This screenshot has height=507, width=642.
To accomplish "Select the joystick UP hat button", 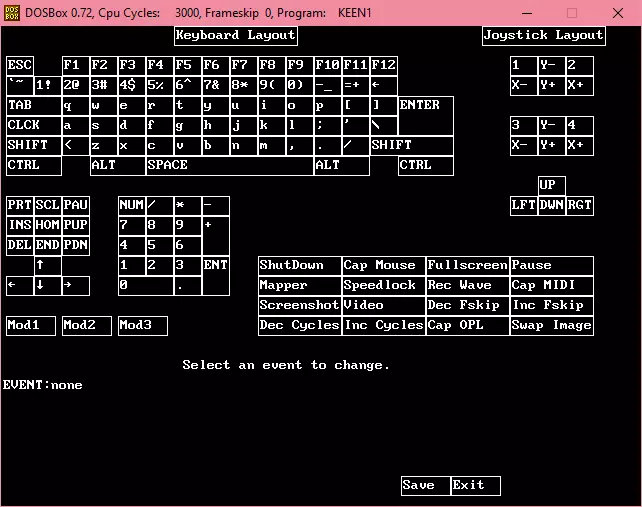I will [552, 186].
